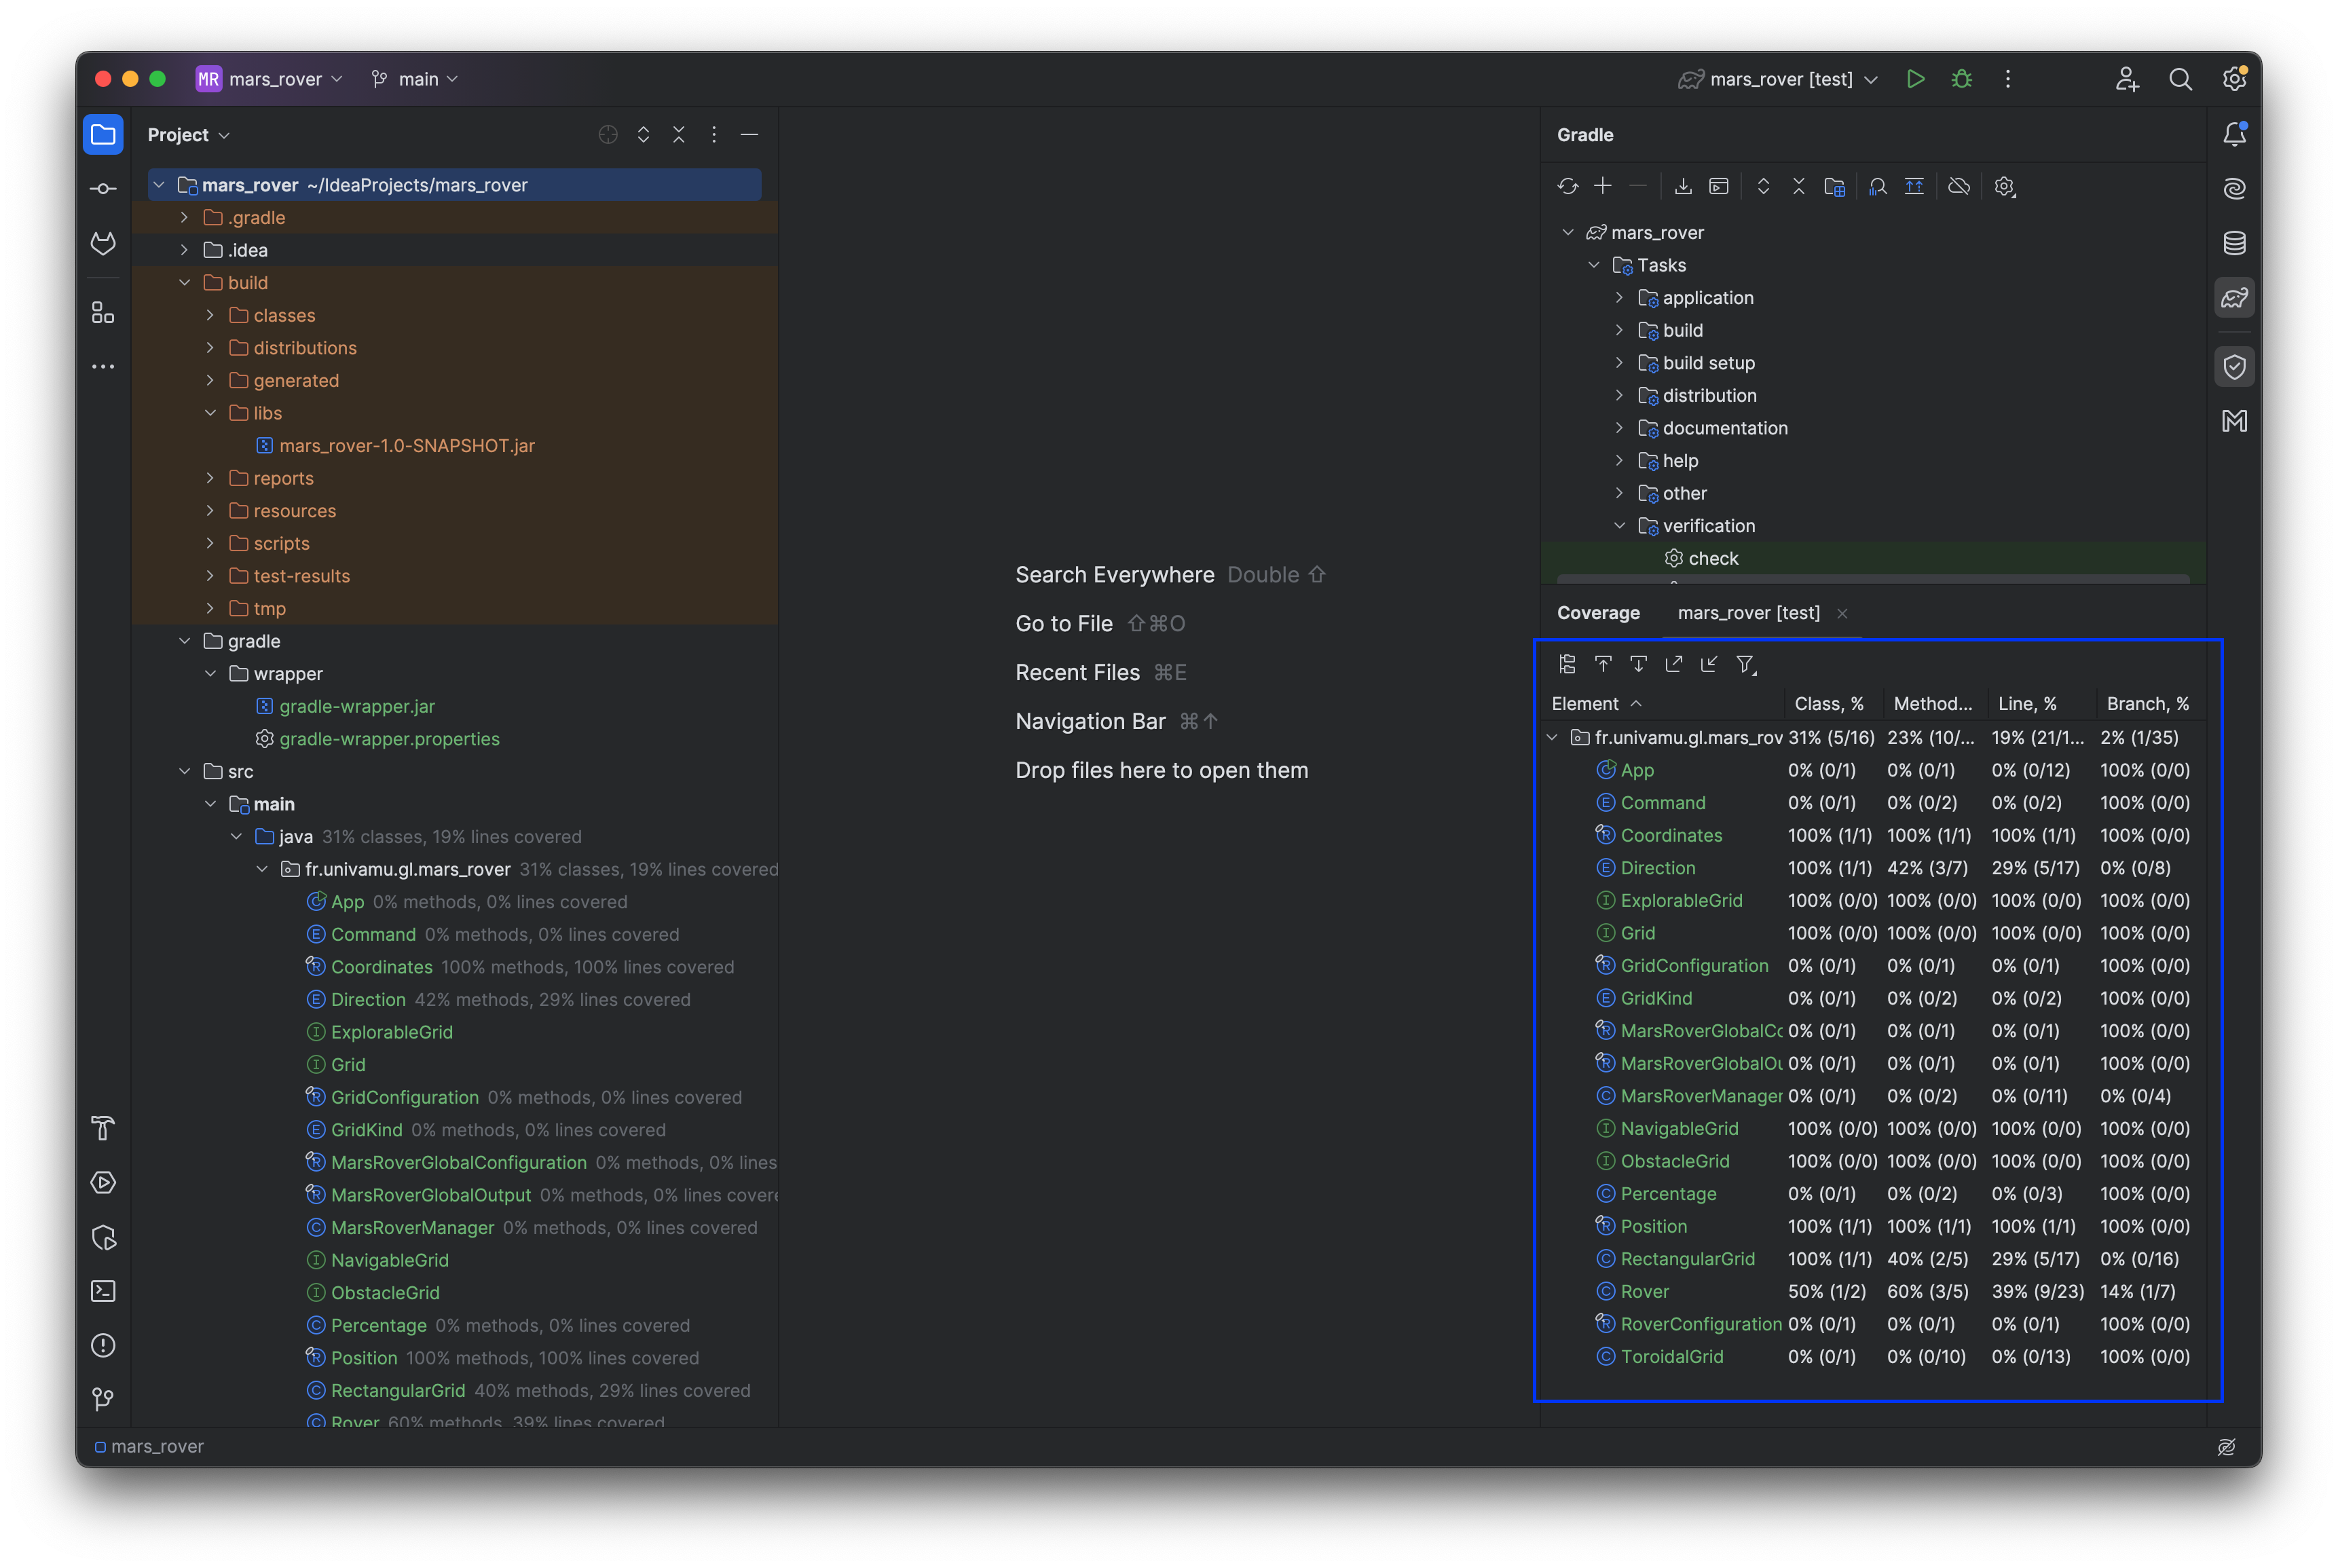Open the Git tool window
Image resolution: width=2338 pixels, height=1568 pixels.
[x=103, y=1399]
